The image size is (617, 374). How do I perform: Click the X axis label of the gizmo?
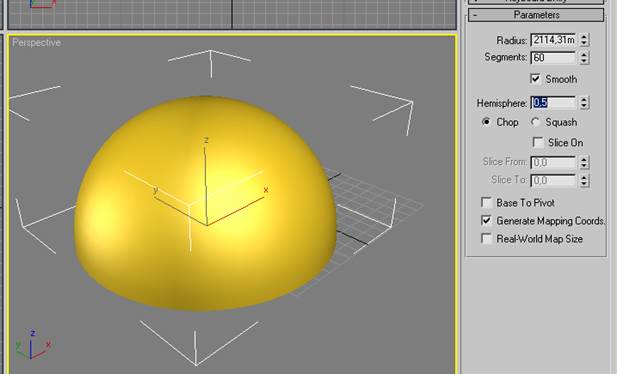[266, 190]
